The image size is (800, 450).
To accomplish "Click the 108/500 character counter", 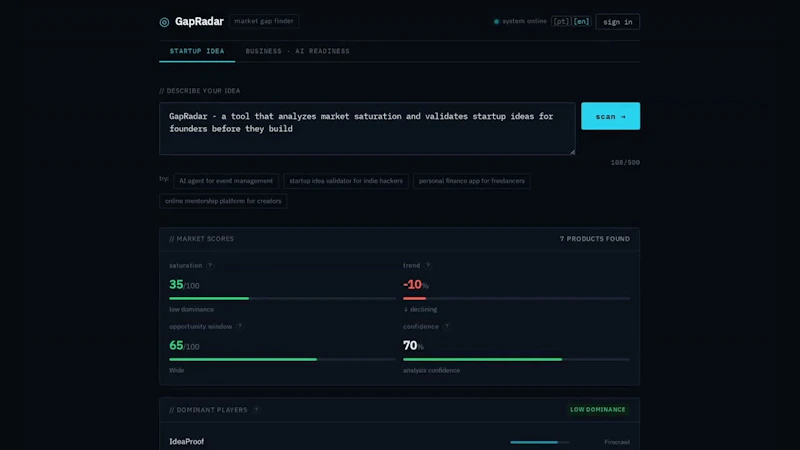I will (x=625, y=162).
